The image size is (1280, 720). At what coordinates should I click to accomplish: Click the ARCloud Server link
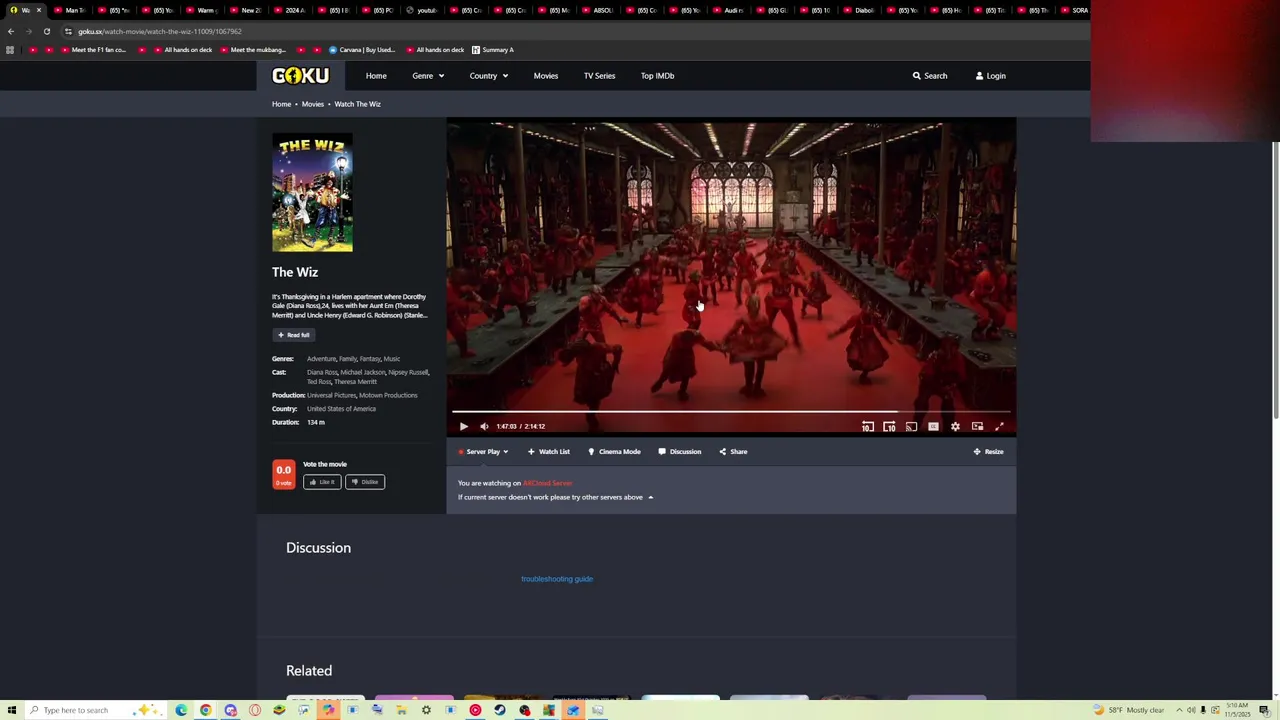pos(547,483)
